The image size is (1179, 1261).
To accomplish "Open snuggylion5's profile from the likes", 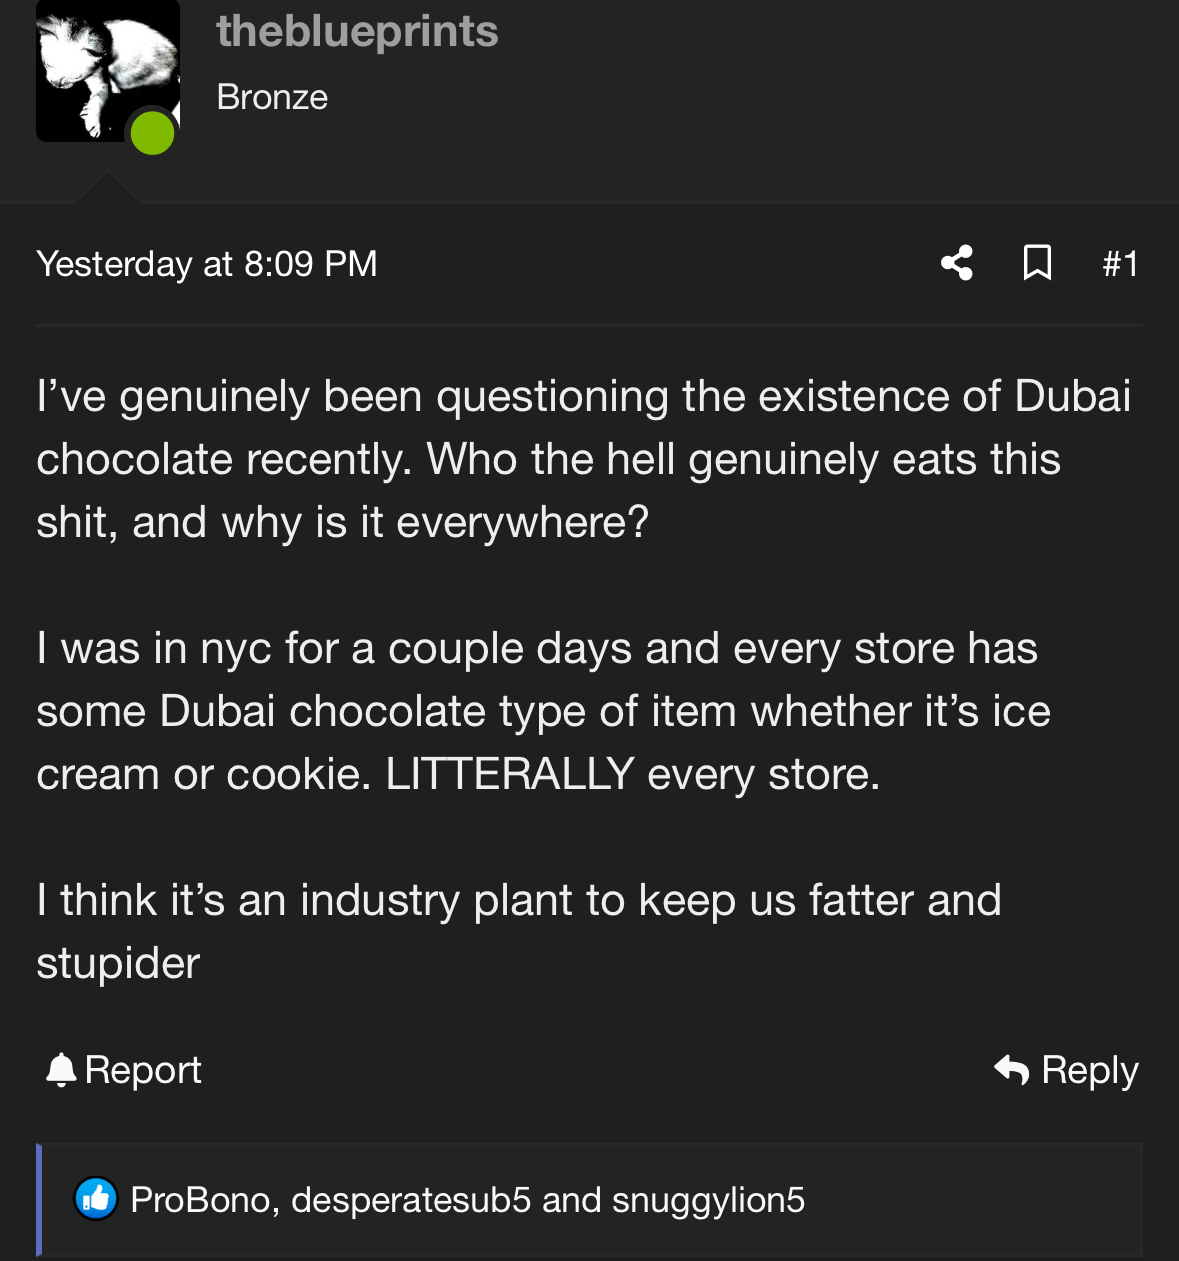I will pyautogui.click(x=708, y=1200).
